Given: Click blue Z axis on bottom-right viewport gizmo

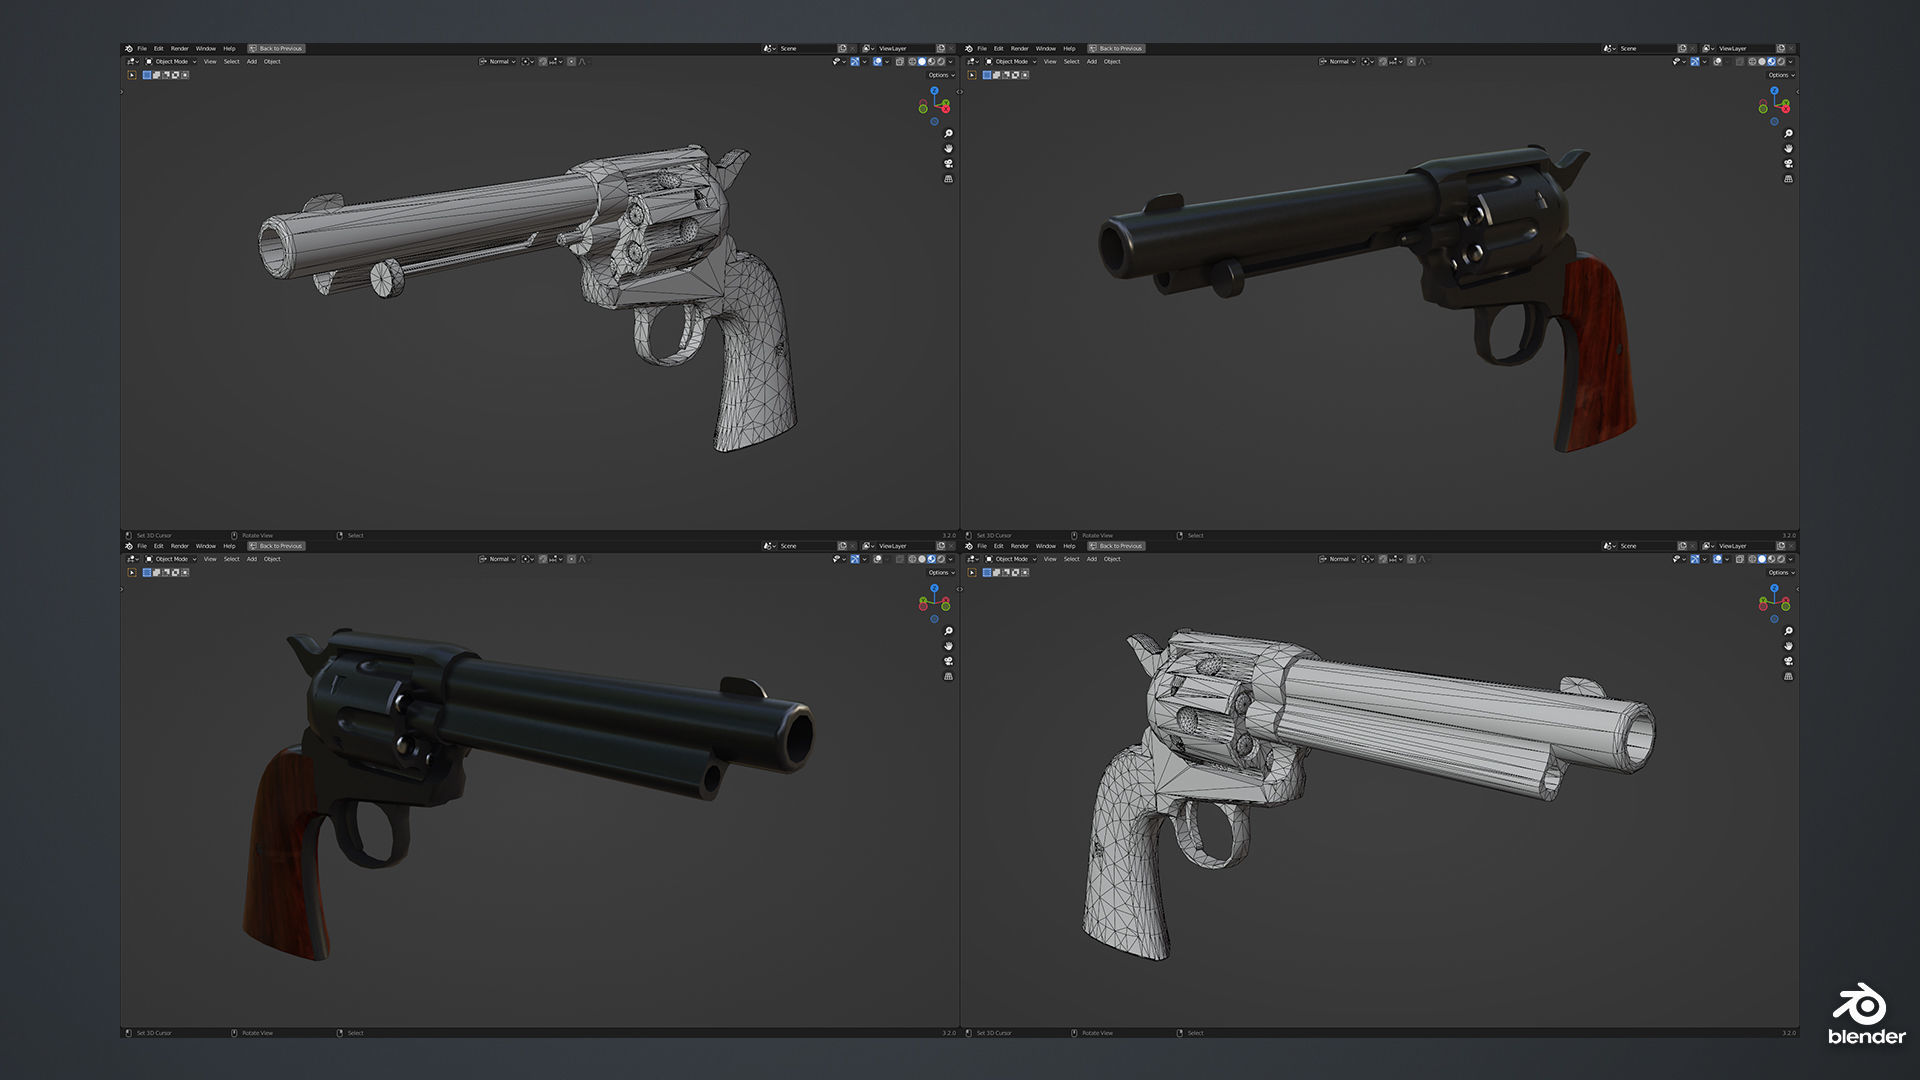Looking at the screenshot, I should 1775,588.
